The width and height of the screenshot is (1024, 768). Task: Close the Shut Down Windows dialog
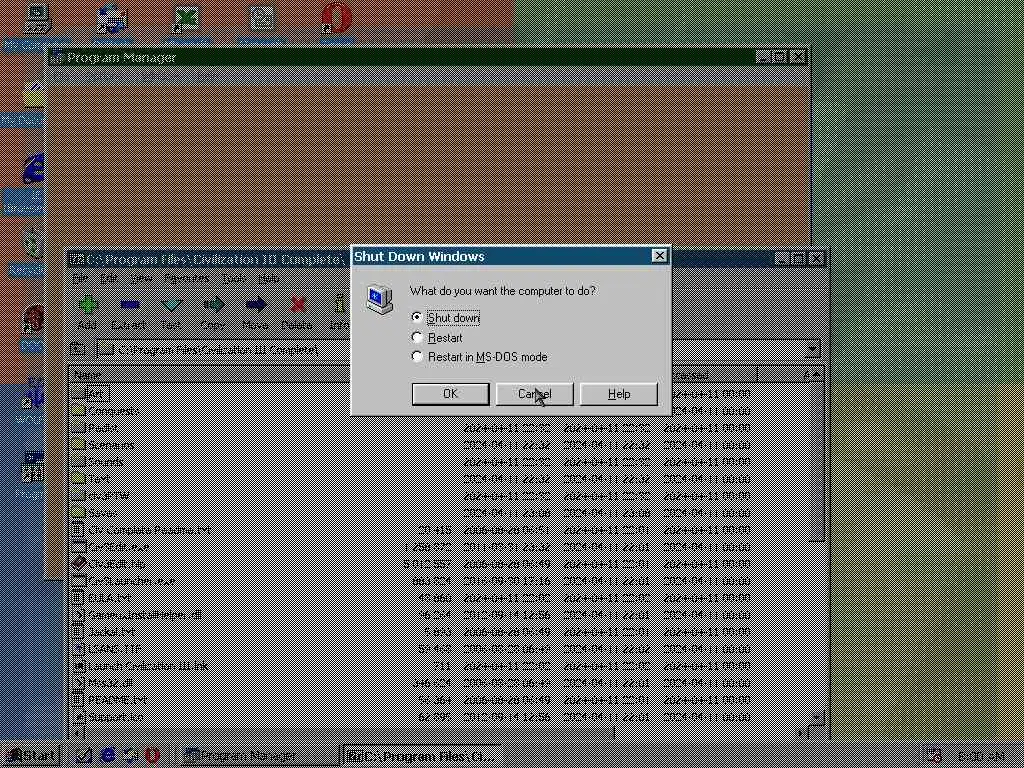660,256
